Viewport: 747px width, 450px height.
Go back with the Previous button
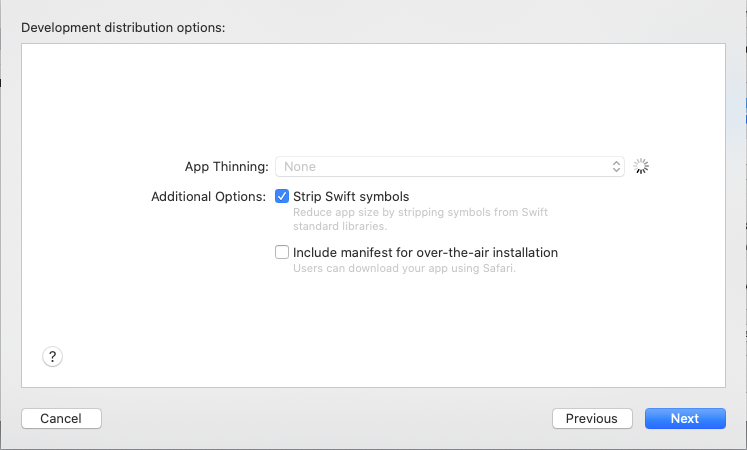pyautogui.click(x=592, y=418)
